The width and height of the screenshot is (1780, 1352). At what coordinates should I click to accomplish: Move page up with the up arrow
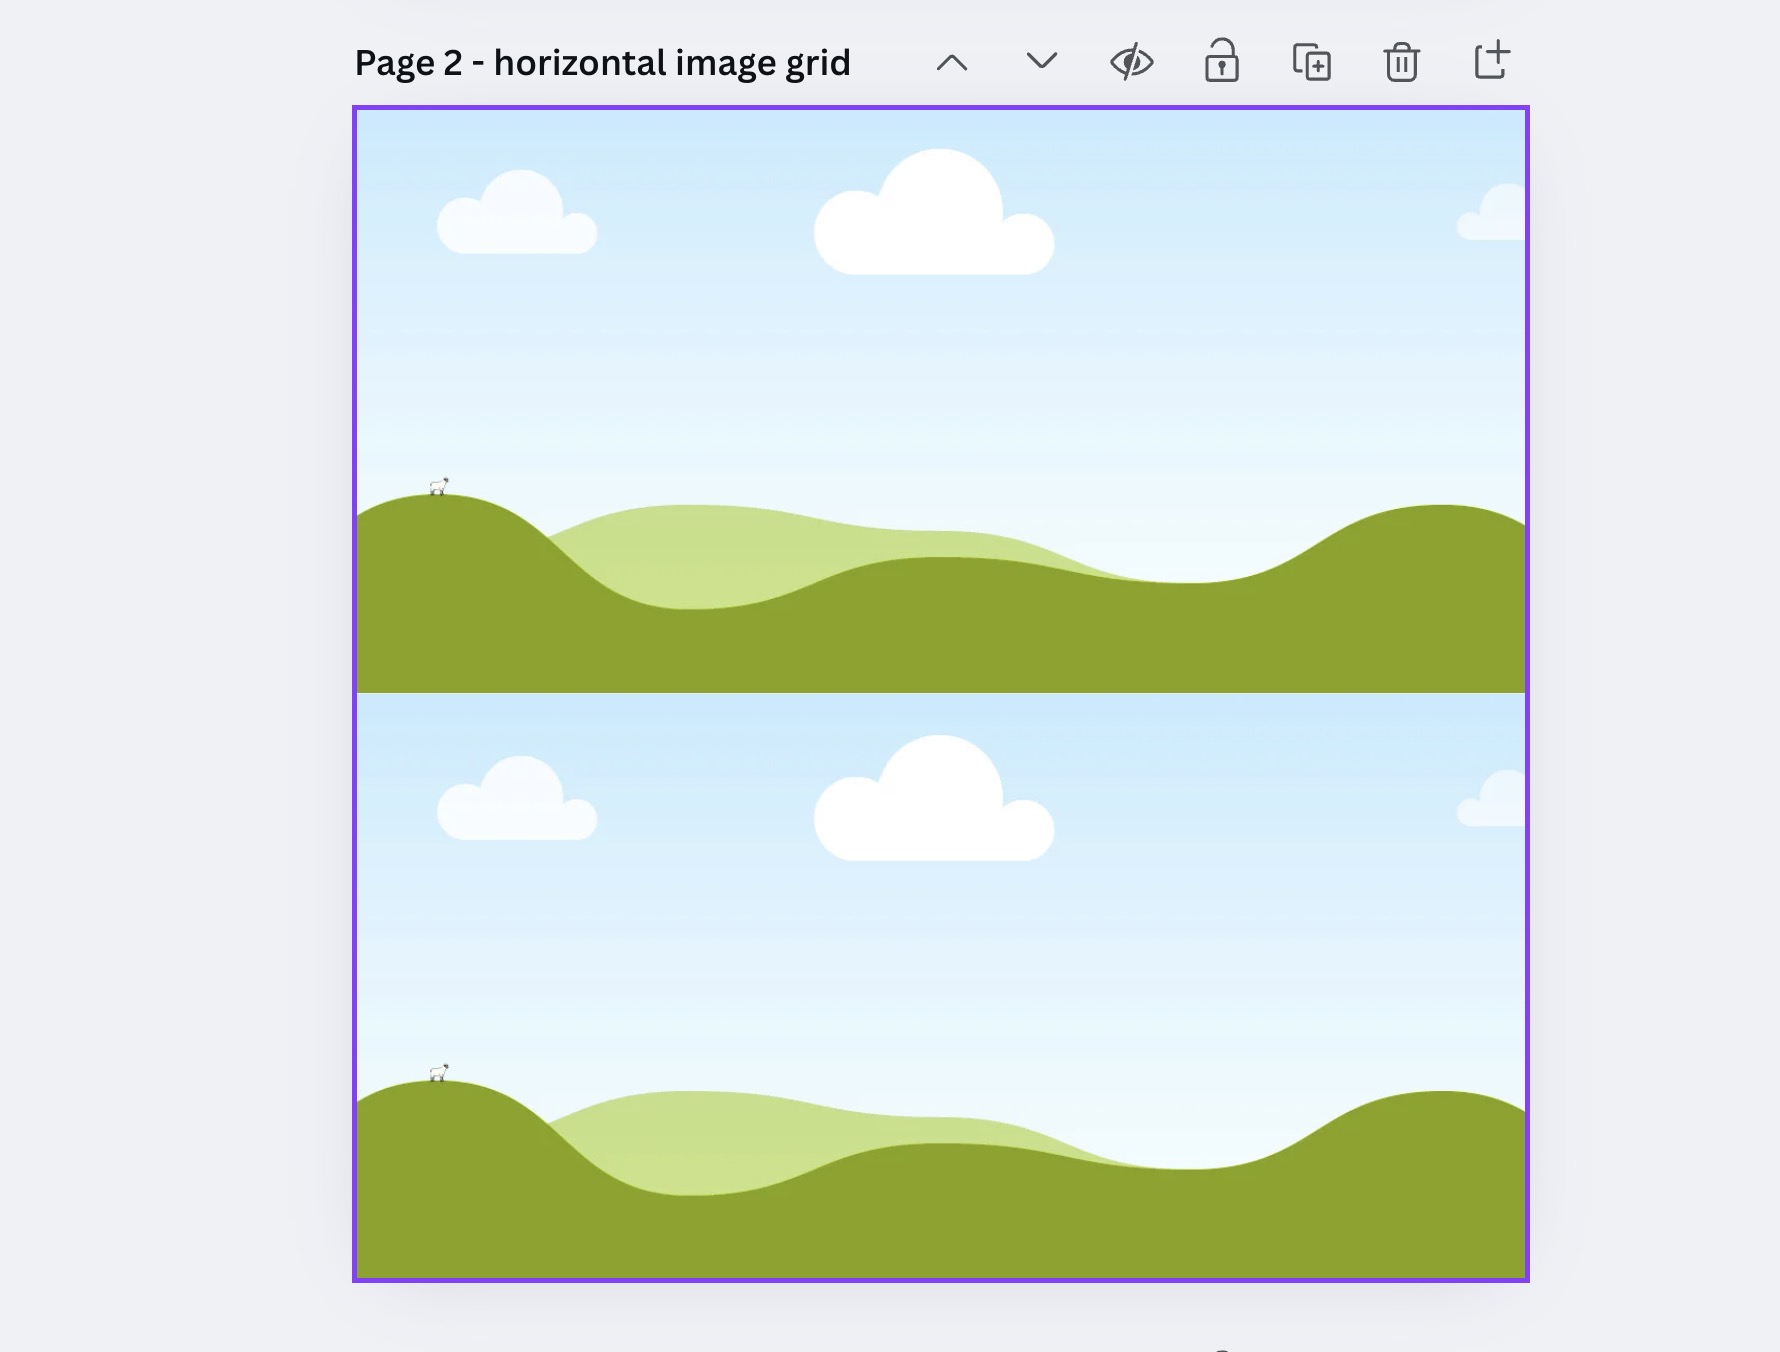tap(952, 63)
